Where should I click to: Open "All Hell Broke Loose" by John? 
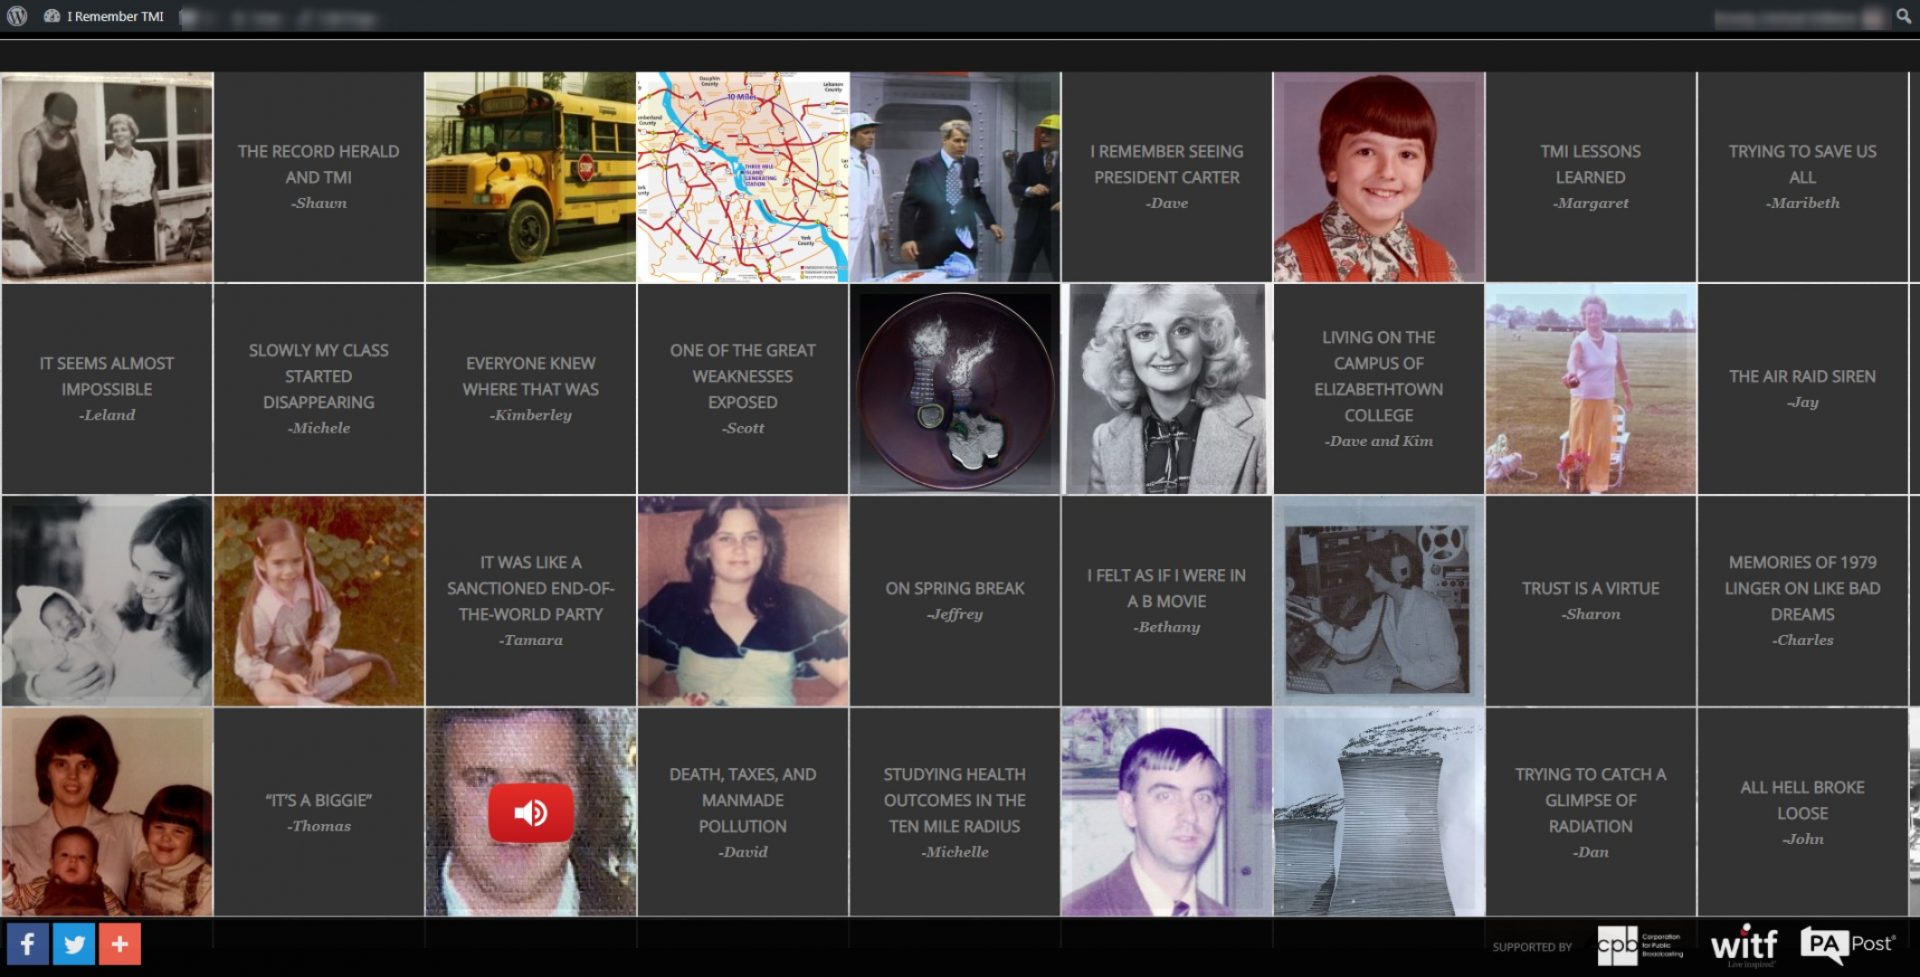[x=1802, y=812]
